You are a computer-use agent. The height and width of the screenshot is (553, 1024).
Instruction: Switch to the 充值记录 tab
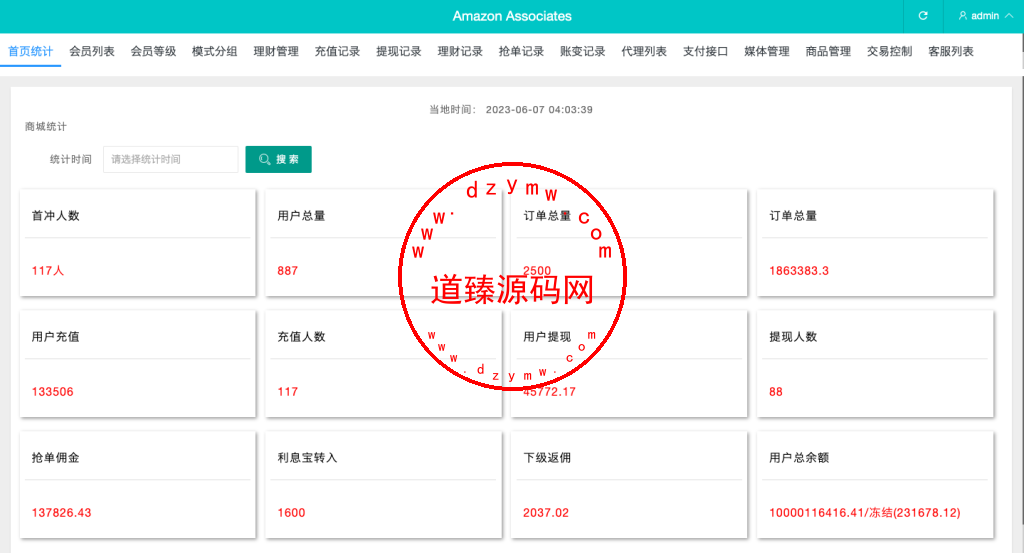point(338,51)
